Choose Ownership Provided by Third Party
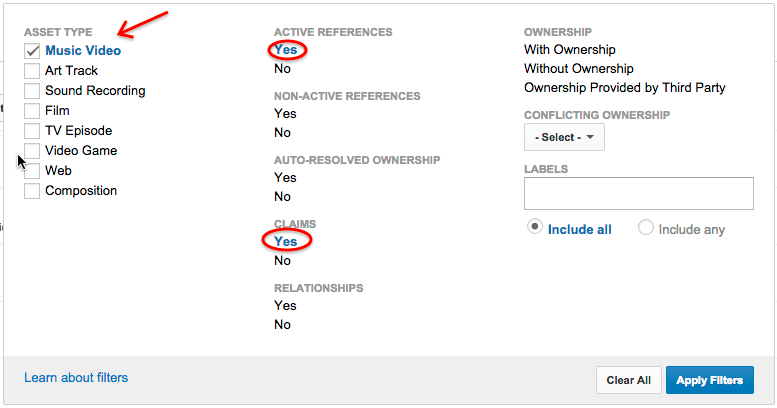The height and width of the screenshot is (408, 777). pyautogui.click(x=625, y=88)
